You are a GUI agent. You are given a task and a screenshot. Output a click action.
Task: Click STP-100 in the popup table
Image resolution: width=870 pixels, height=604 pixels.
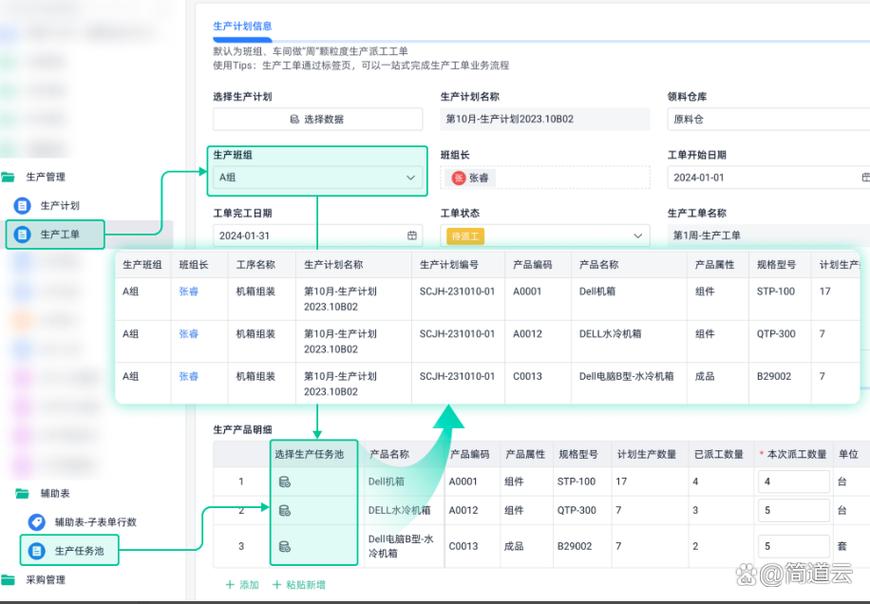pos(776,291)
